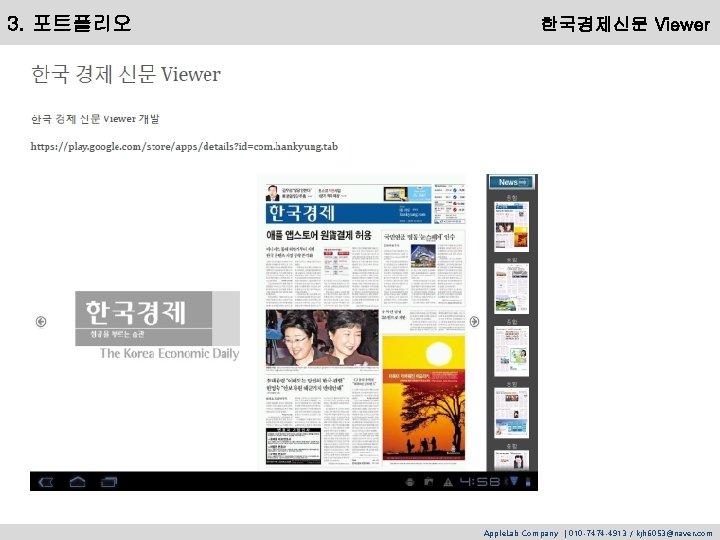
Task: Open the Google Play store link
Action: [184, 146]
